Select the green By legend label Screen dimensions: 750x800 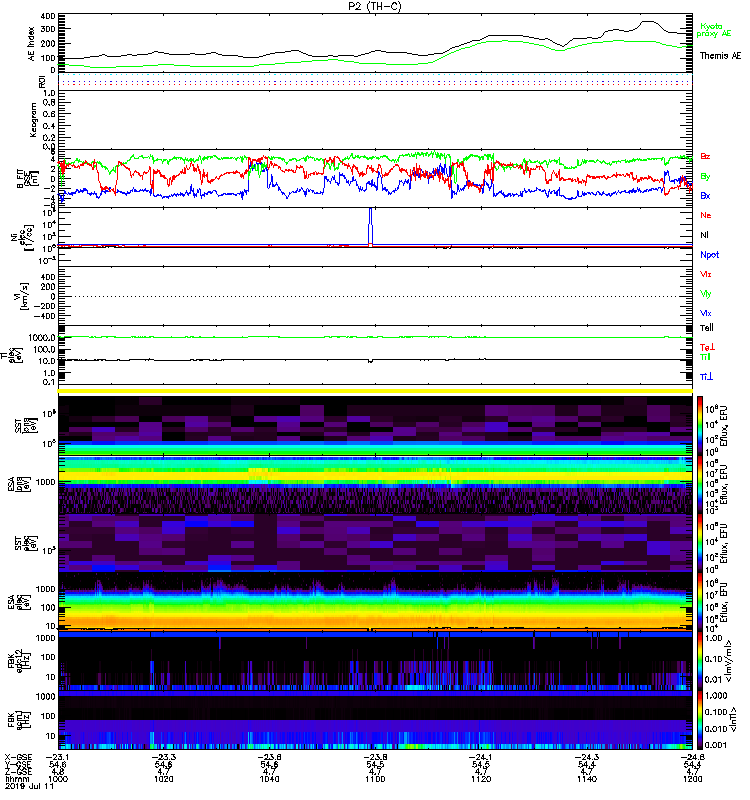pos(705,177)
